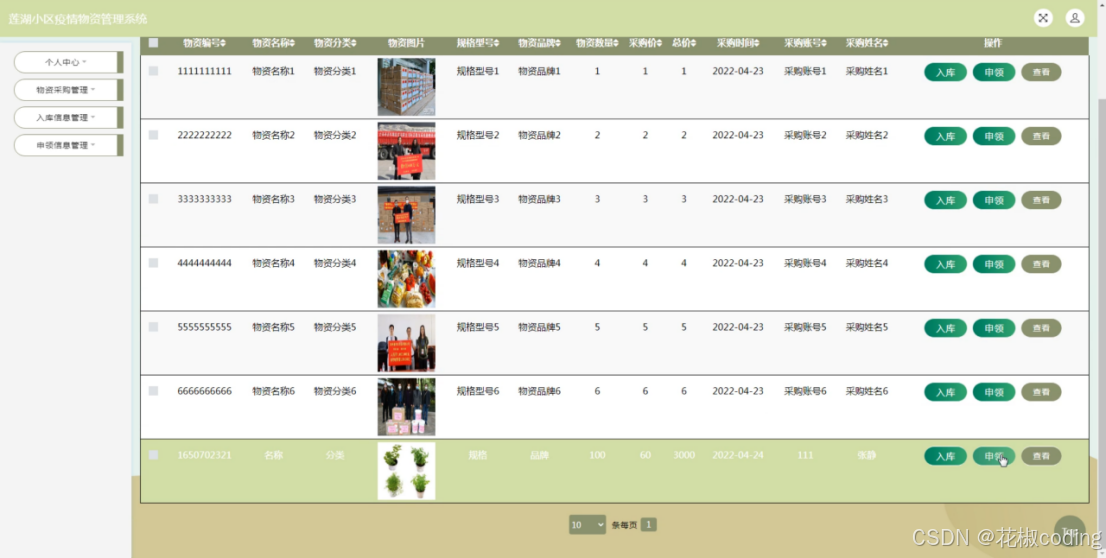
Task: Sort by 物资编号 column arrows
Action: [x=224, y=44]
